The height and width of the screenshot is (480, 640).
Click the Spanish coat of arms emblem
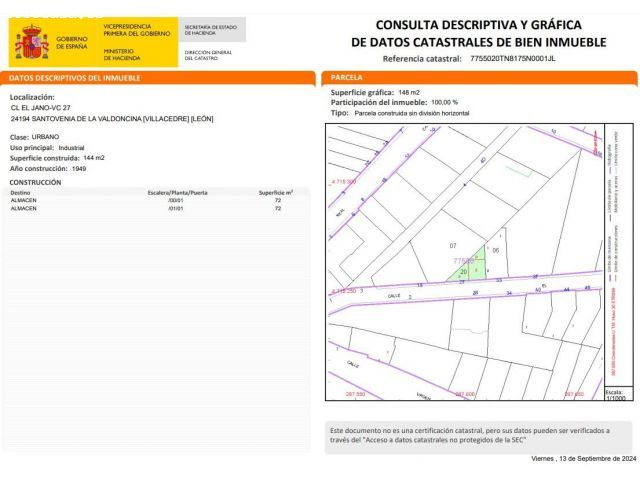tap(31, 42)
